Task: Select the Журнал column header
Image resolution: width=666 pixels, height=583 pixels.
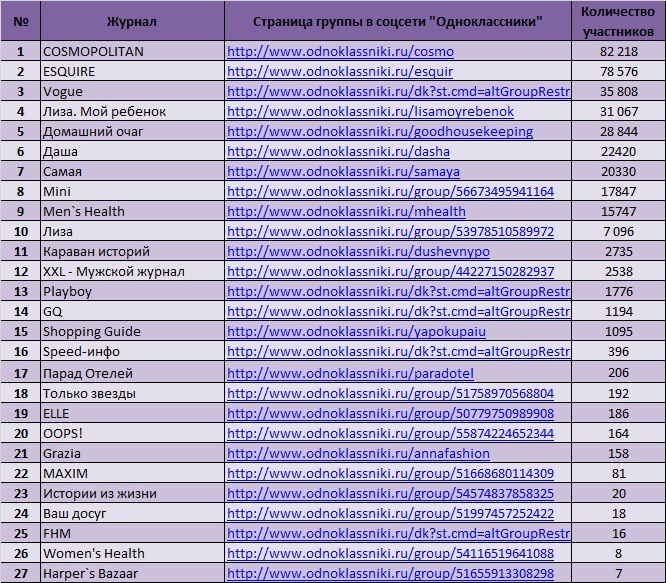Action: tap(132, 21)
